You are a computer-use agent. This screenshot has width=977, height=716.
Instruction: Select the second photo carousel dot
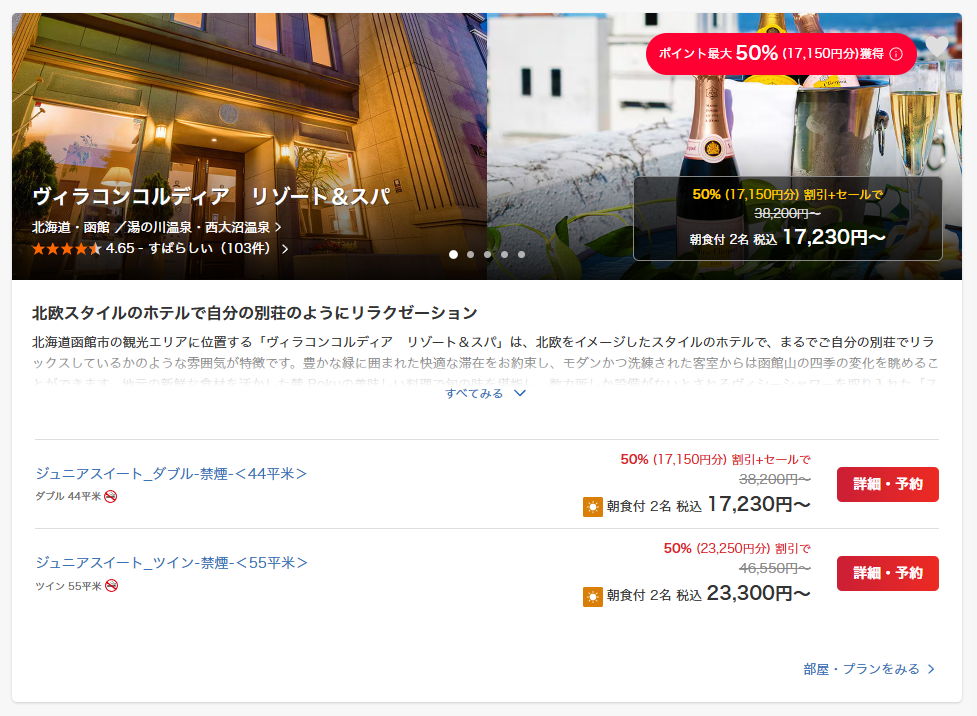pos(470,255)
